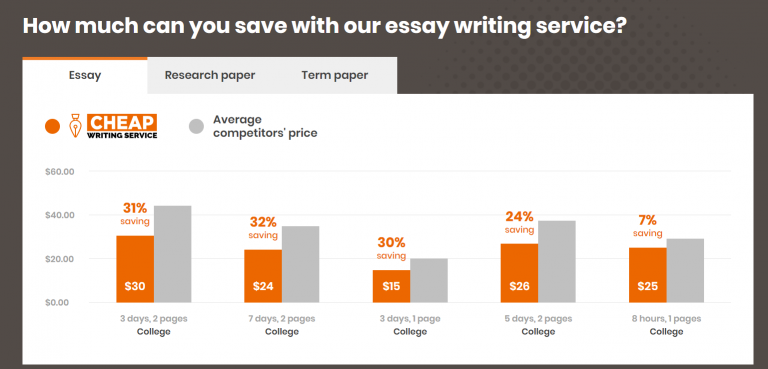The height and width of the screenshot is (369, 768).
Task: Select the orange $30 bar
Action: pyautogui.click(x=135, y=269)
